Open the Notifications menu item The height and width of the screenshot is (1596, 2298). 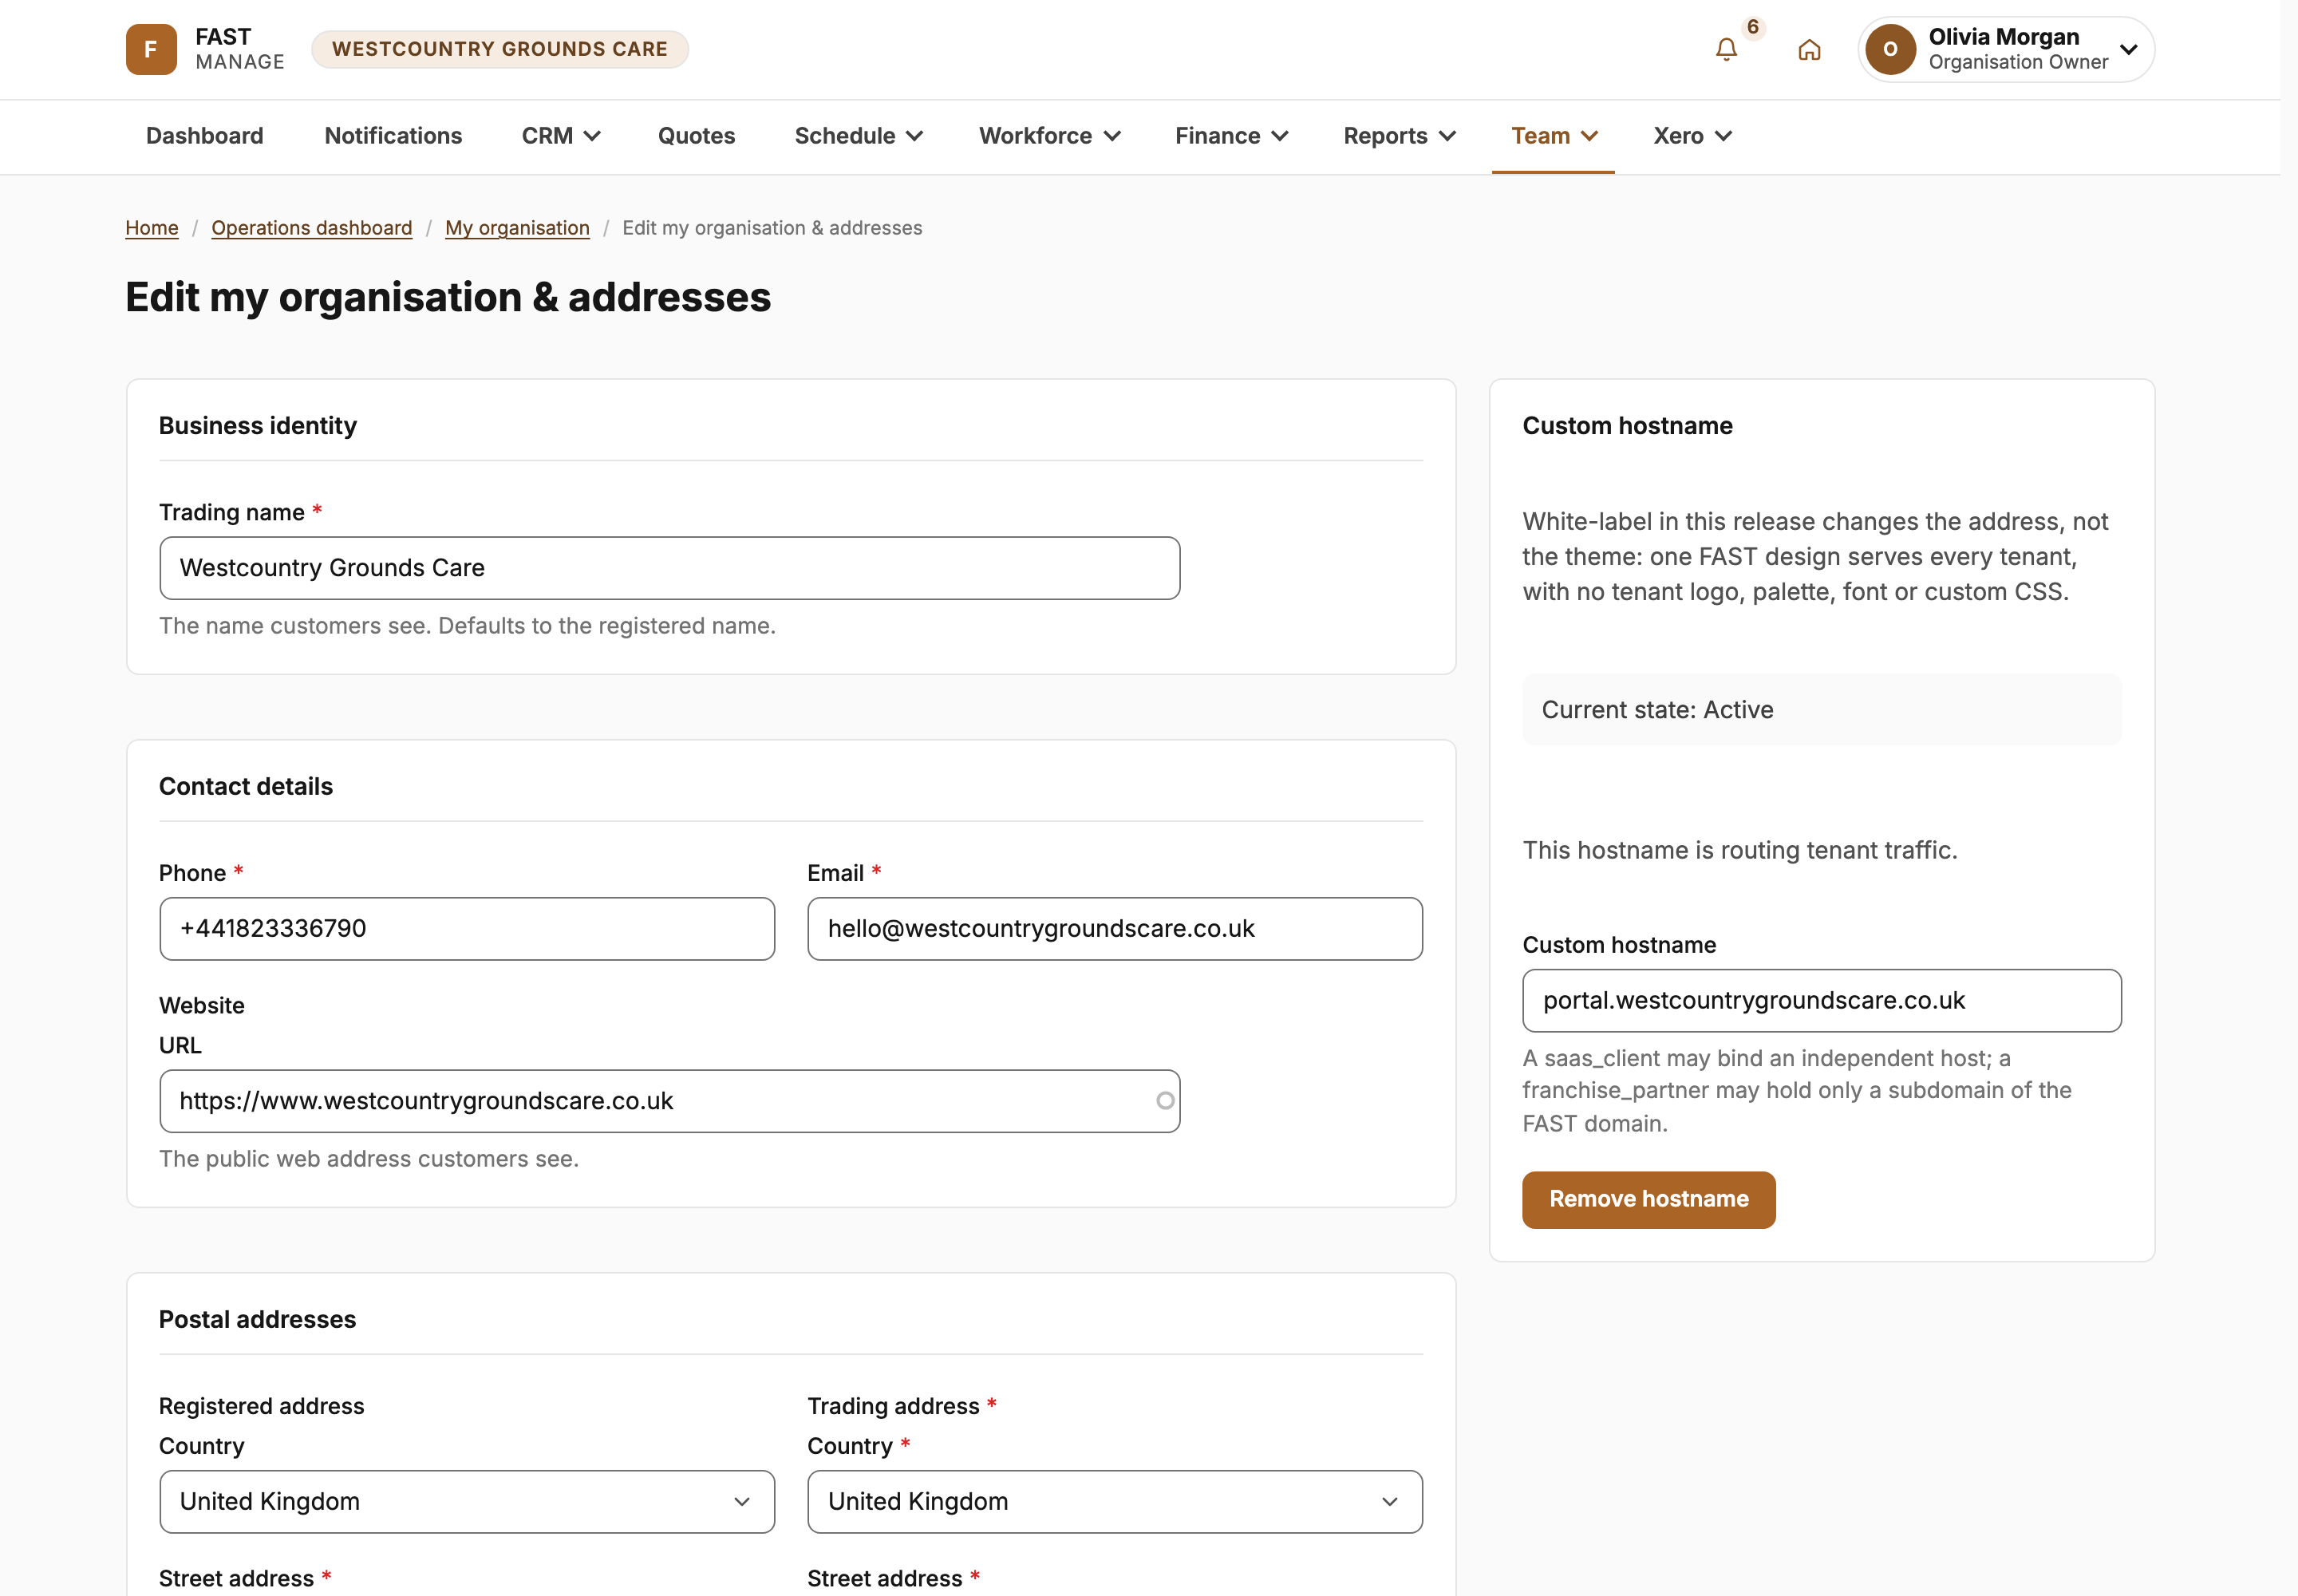[x=393, y=136]
